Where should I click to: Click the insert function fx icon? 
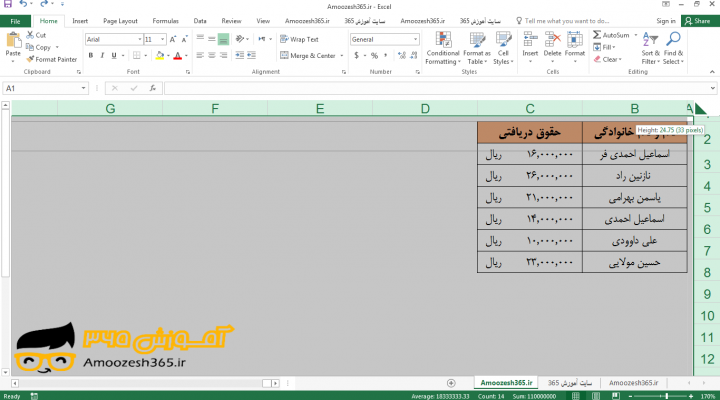point(152,88)
